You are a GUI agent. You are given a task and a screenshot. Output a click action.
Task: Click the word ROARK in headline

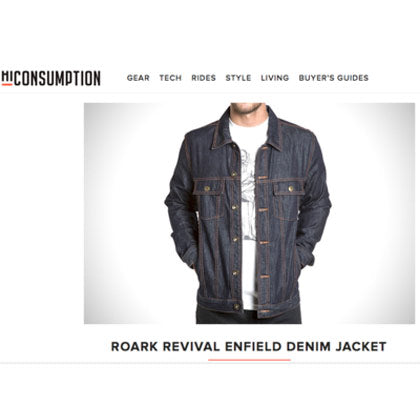tap(134, 346)
